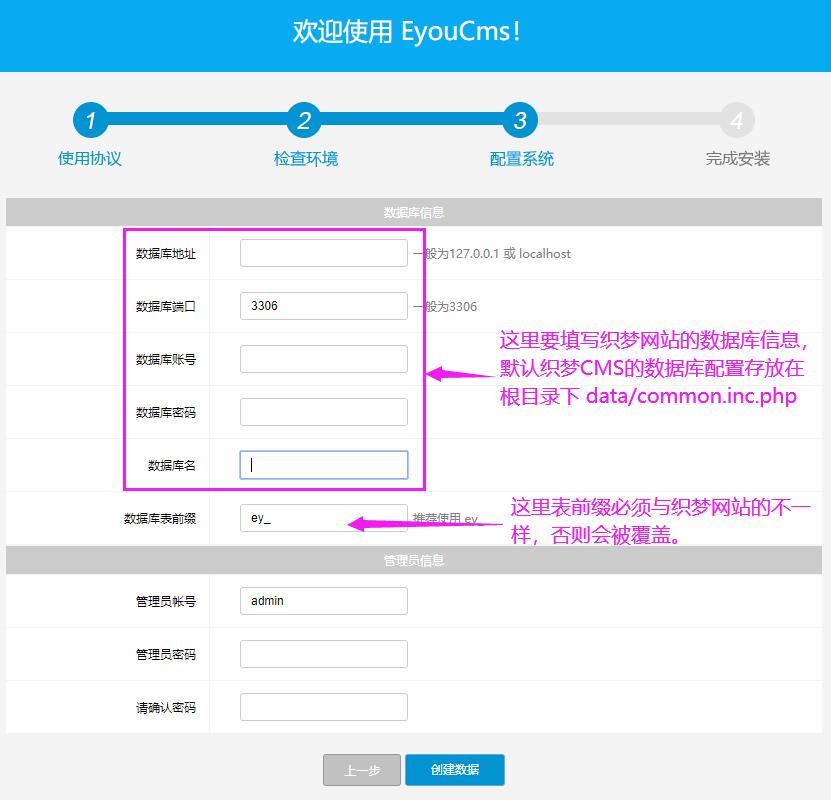Focus the 管理员密码 input field
This screenshot has height=800, width=831.
(322, 653)
